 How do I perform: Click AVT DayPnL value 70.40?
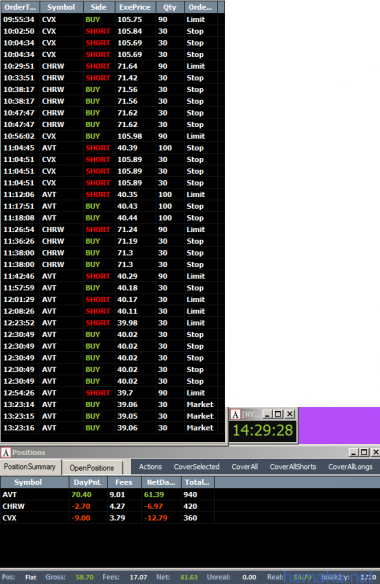click(x=81, y=495)
